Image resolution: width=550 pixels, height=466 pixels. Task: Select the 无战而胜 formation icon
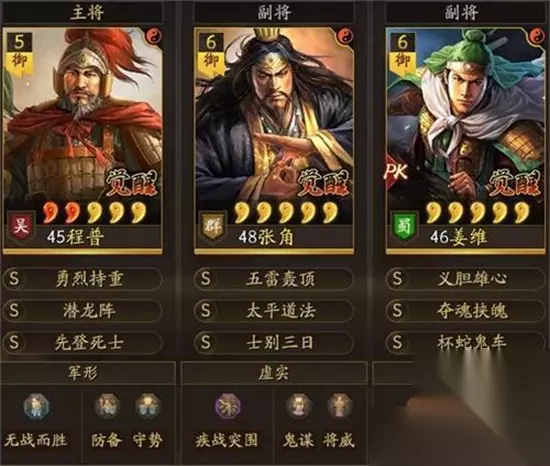pos(36,407)
